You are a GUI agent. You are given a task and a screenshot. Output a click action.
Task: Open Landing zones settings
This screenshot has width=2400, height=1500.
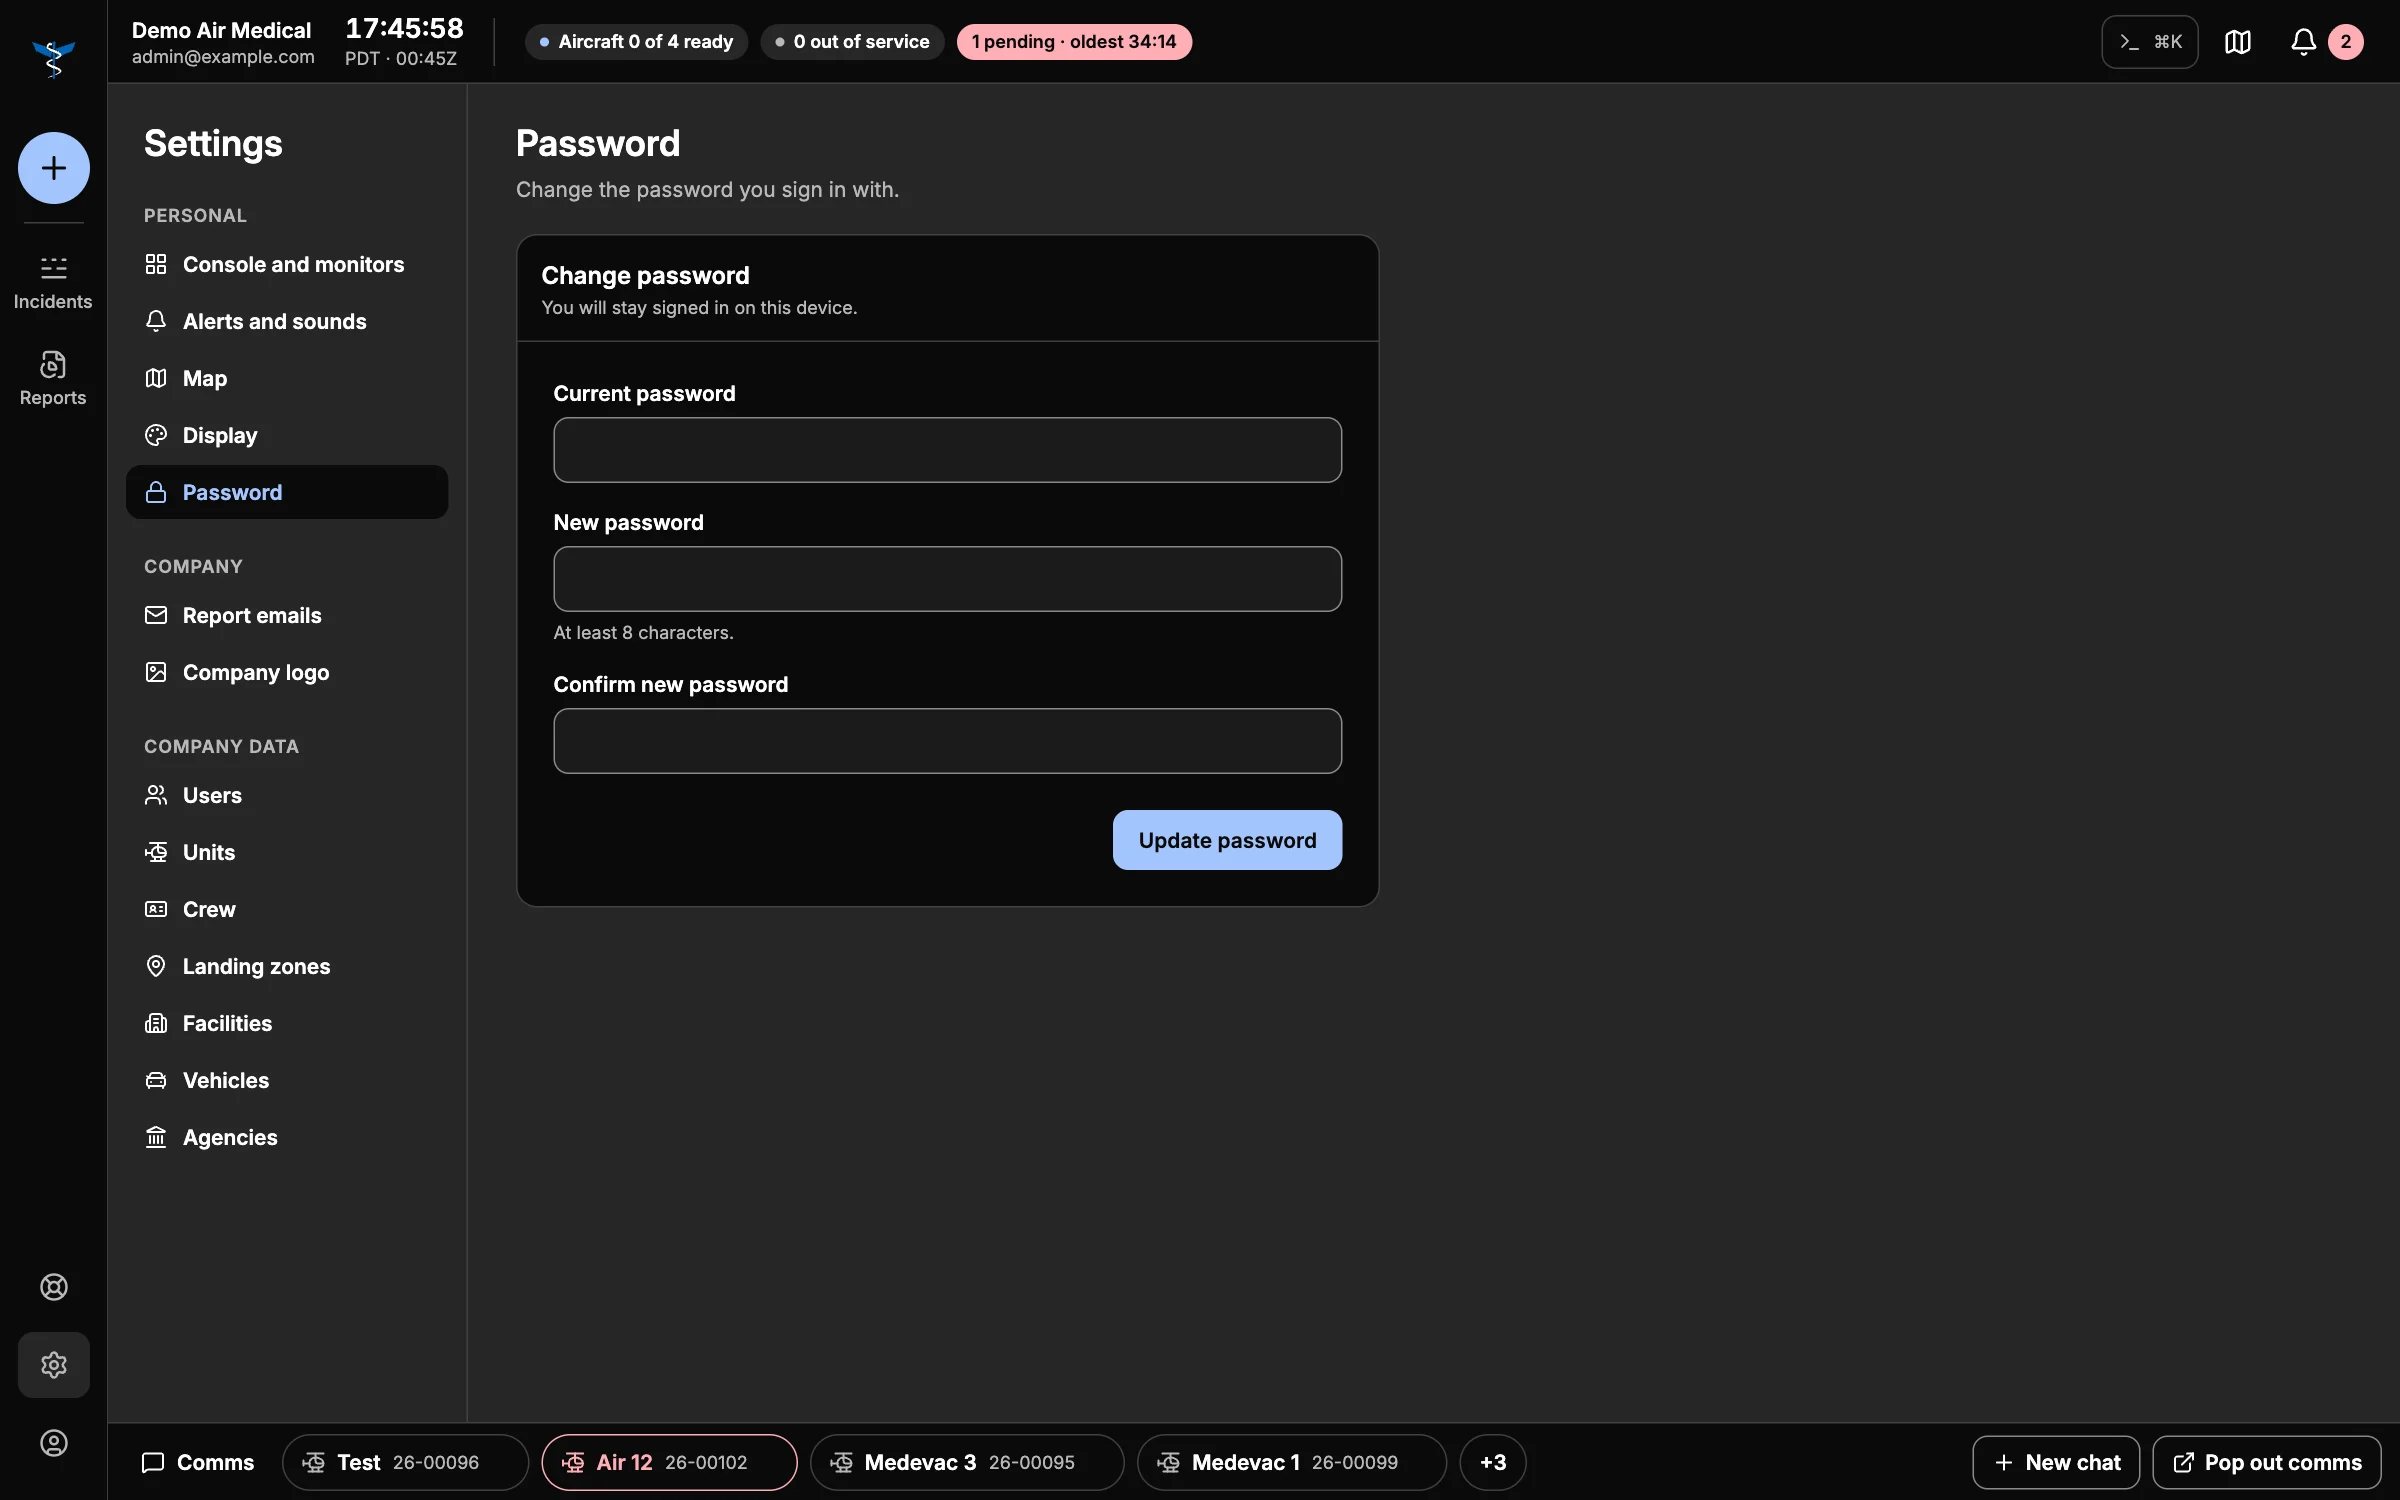287,966
